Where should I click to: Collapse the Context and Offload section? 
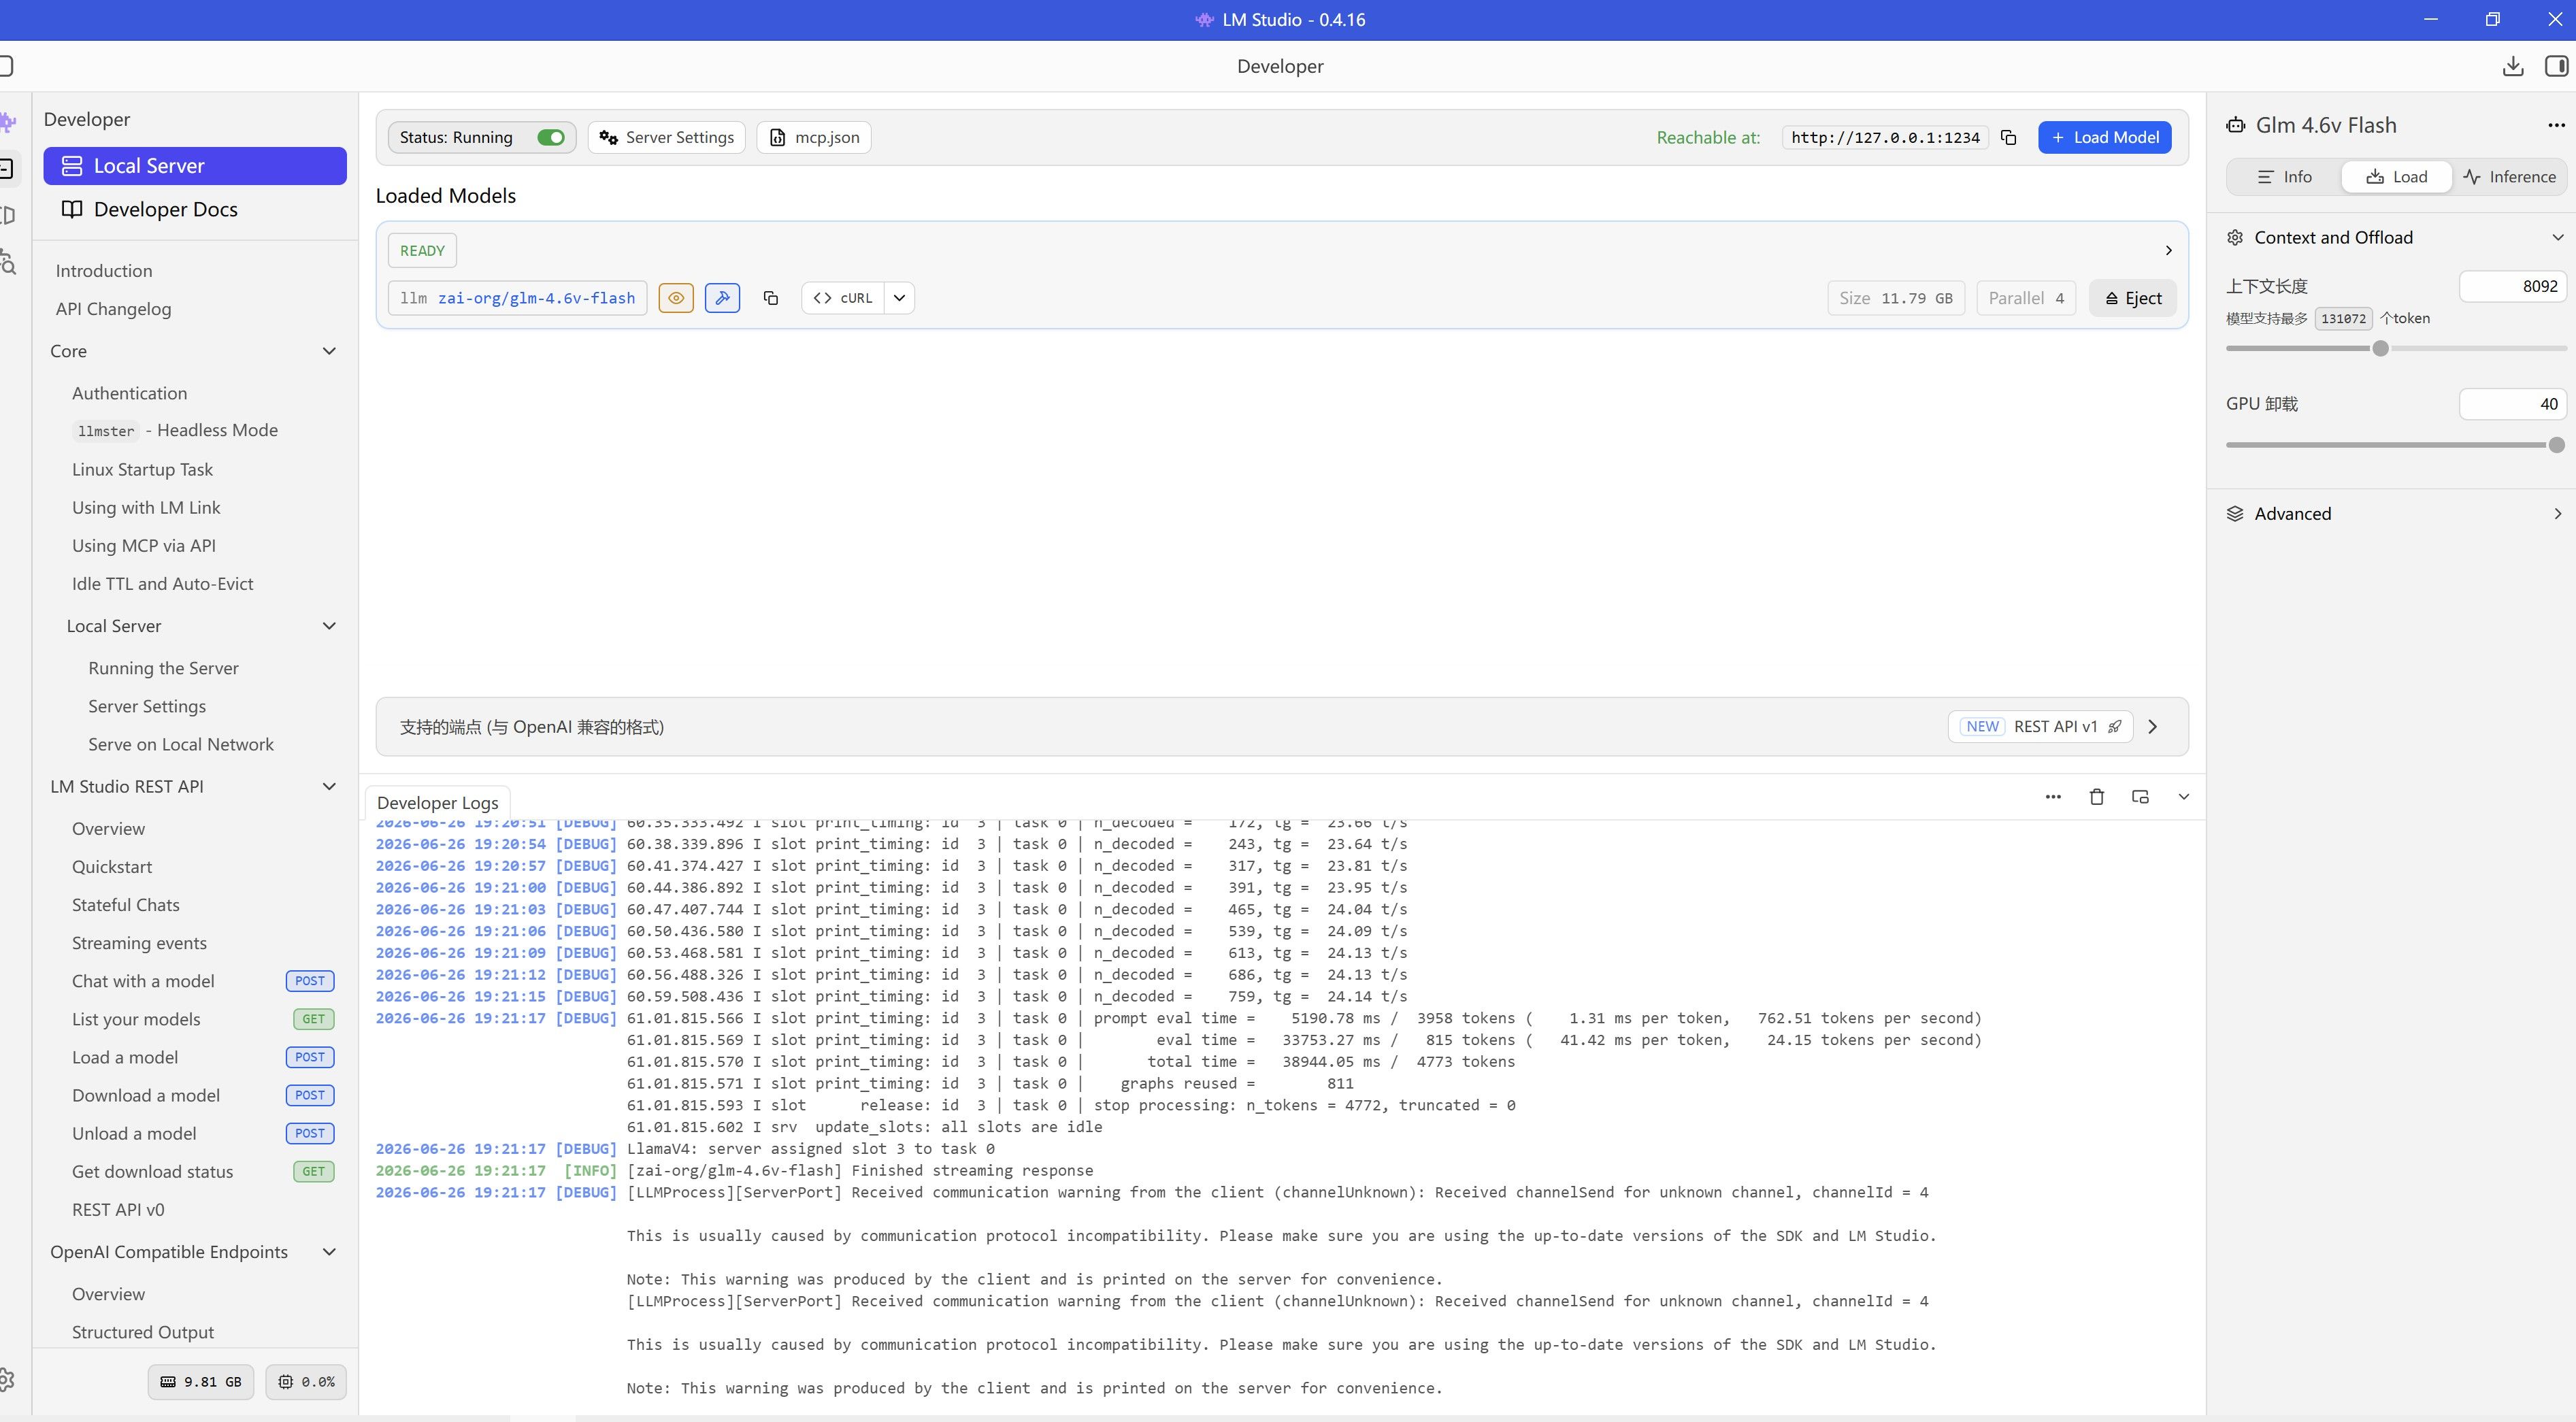click(x=2557, y=237)
